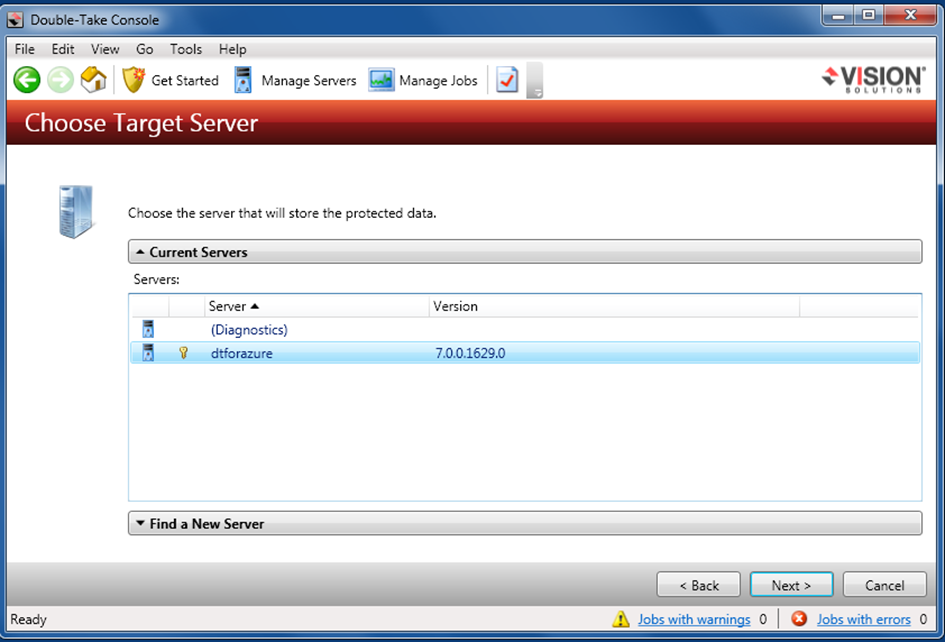The image size is (945, 642).
Task: Click the Get Started toolbar label
Action: [185, 80]
